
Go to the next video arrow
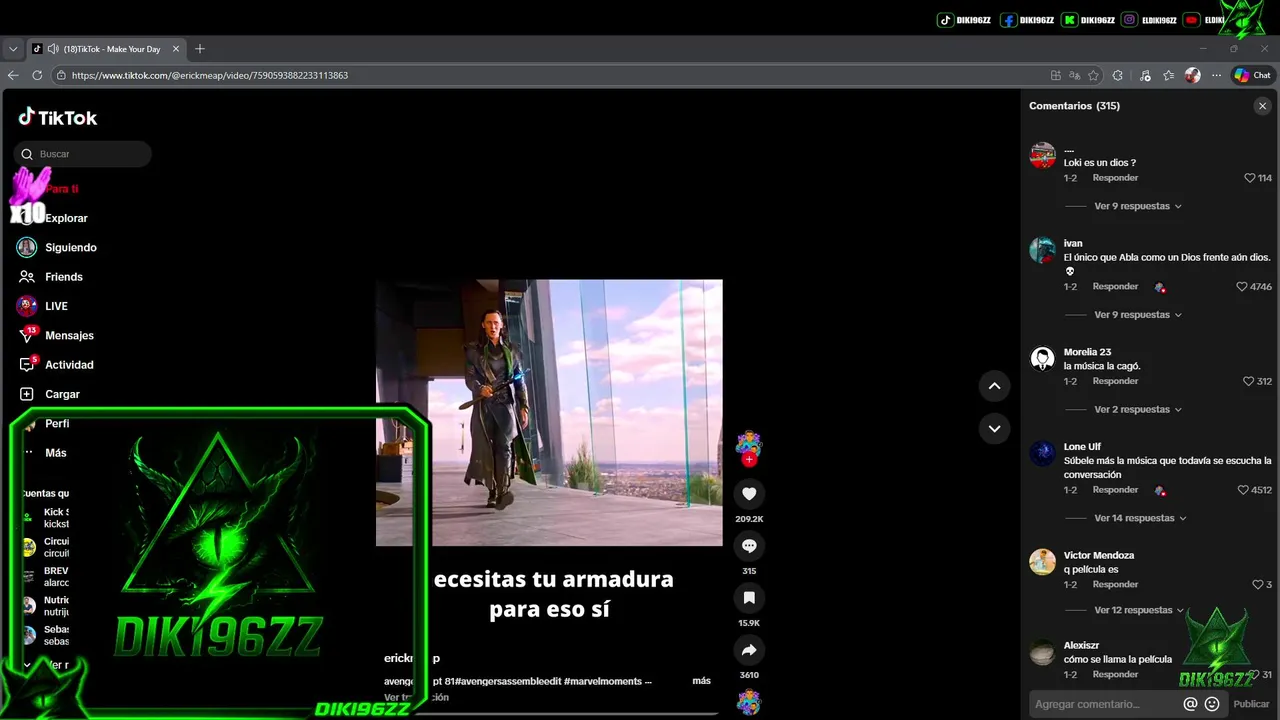coord(994,428)
